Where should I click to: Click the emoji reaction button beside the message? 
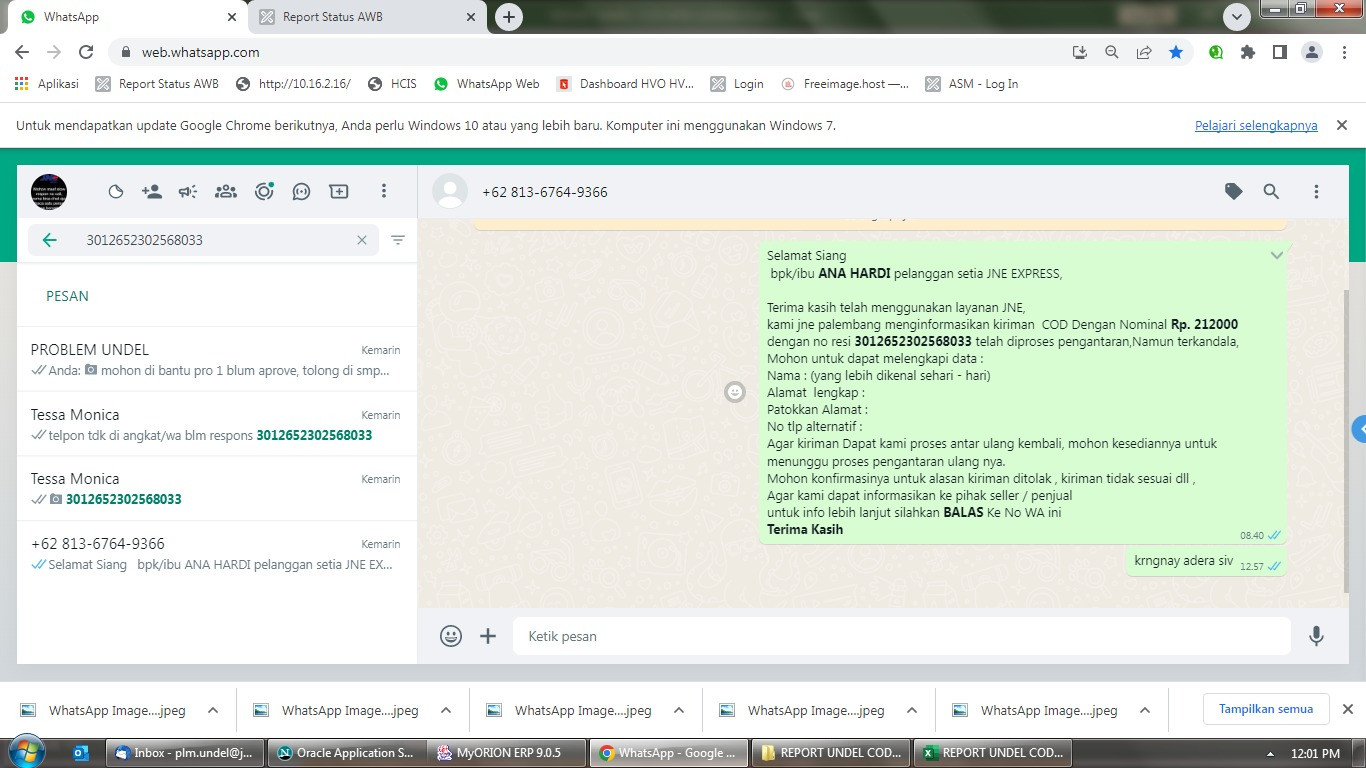pos(735,392)
